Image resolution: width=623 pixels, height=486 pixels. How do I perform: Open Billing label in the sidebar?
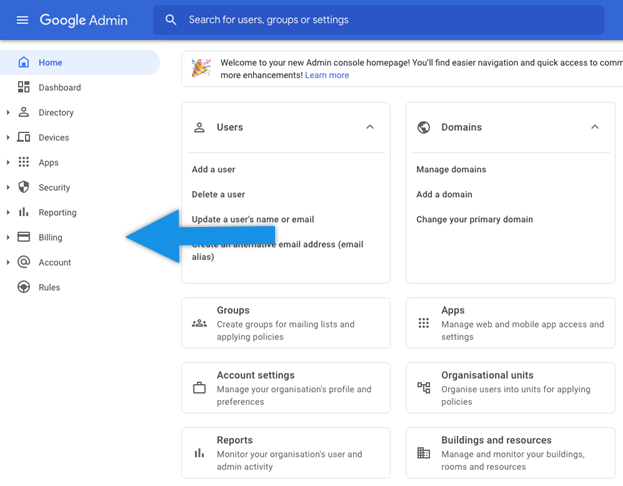click(x=50, y=238)
